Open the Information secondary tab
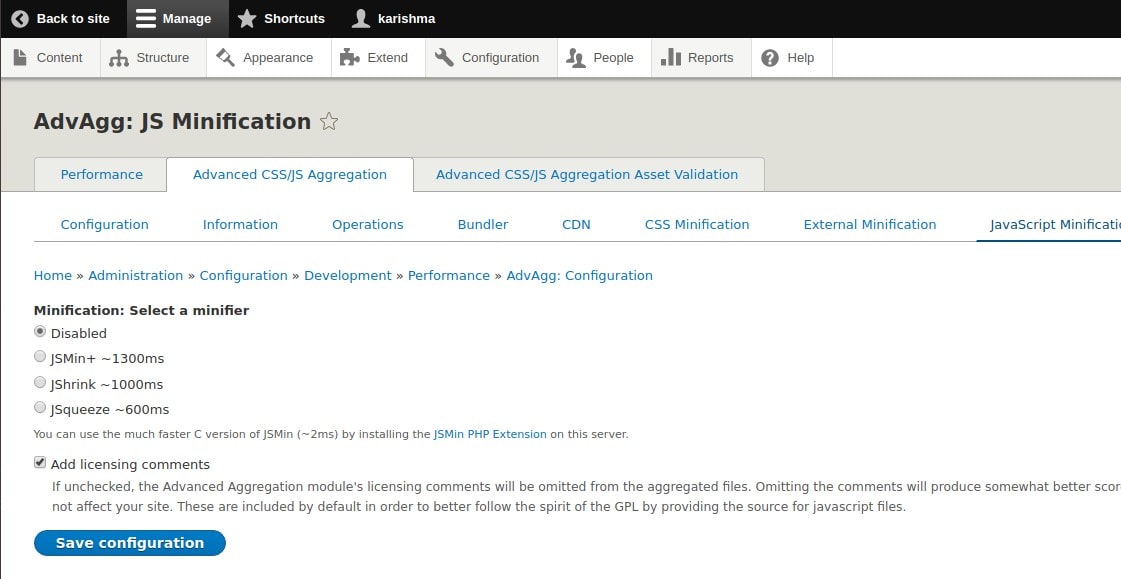1121x579 pixels. (240, 224)
